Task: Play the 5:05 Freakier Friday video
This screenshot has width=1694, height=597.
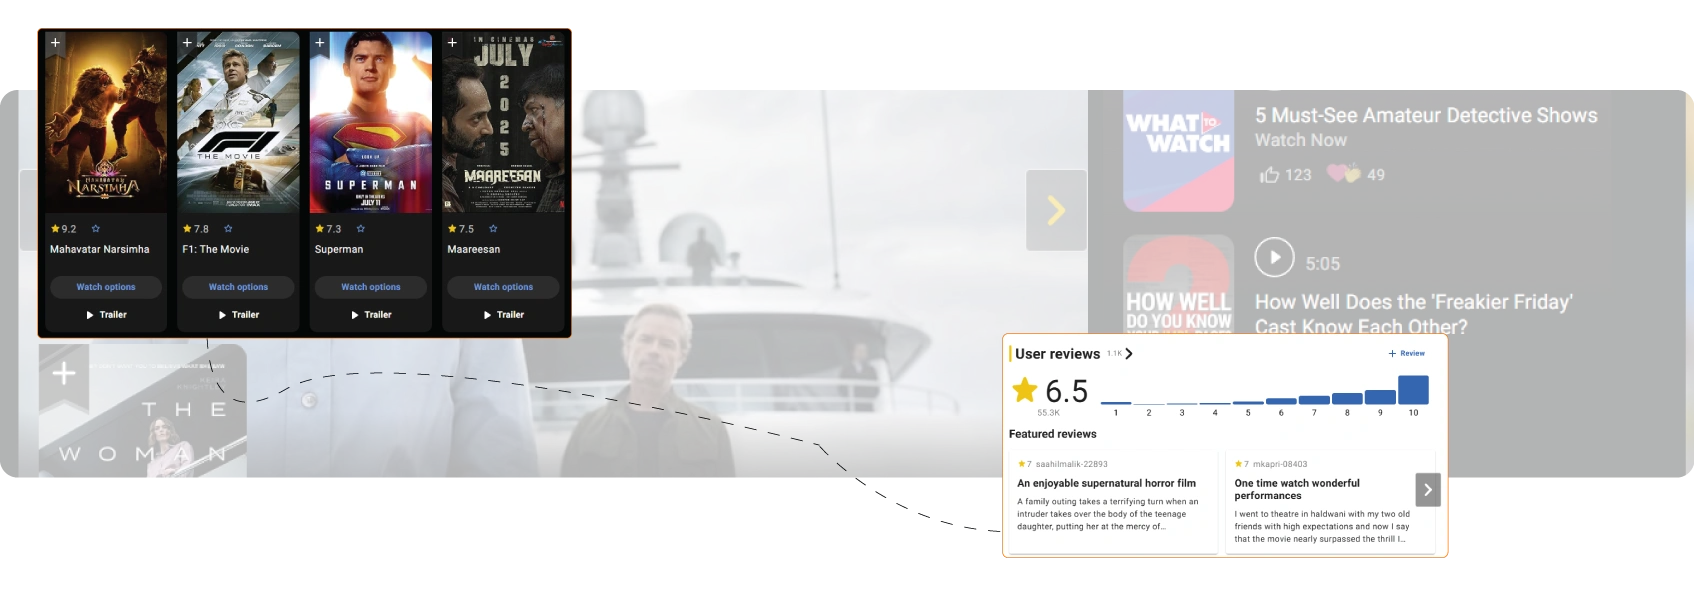Action: pos(1274,258)
